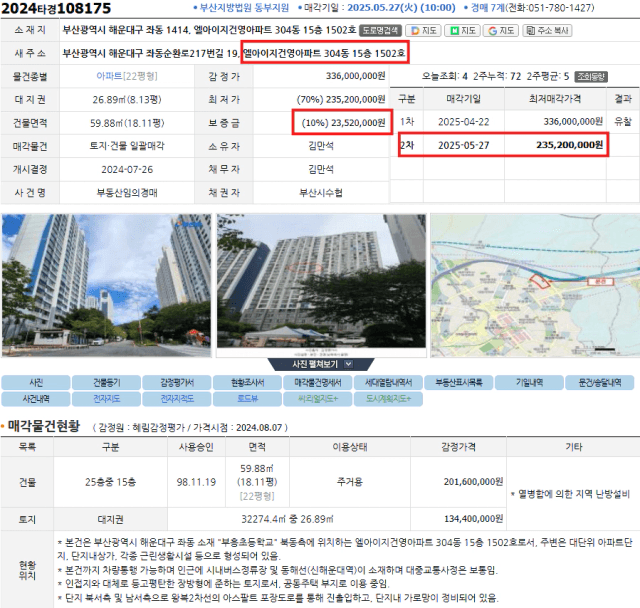Select deposit (10%) 23,520,000원

click(343, 122)
